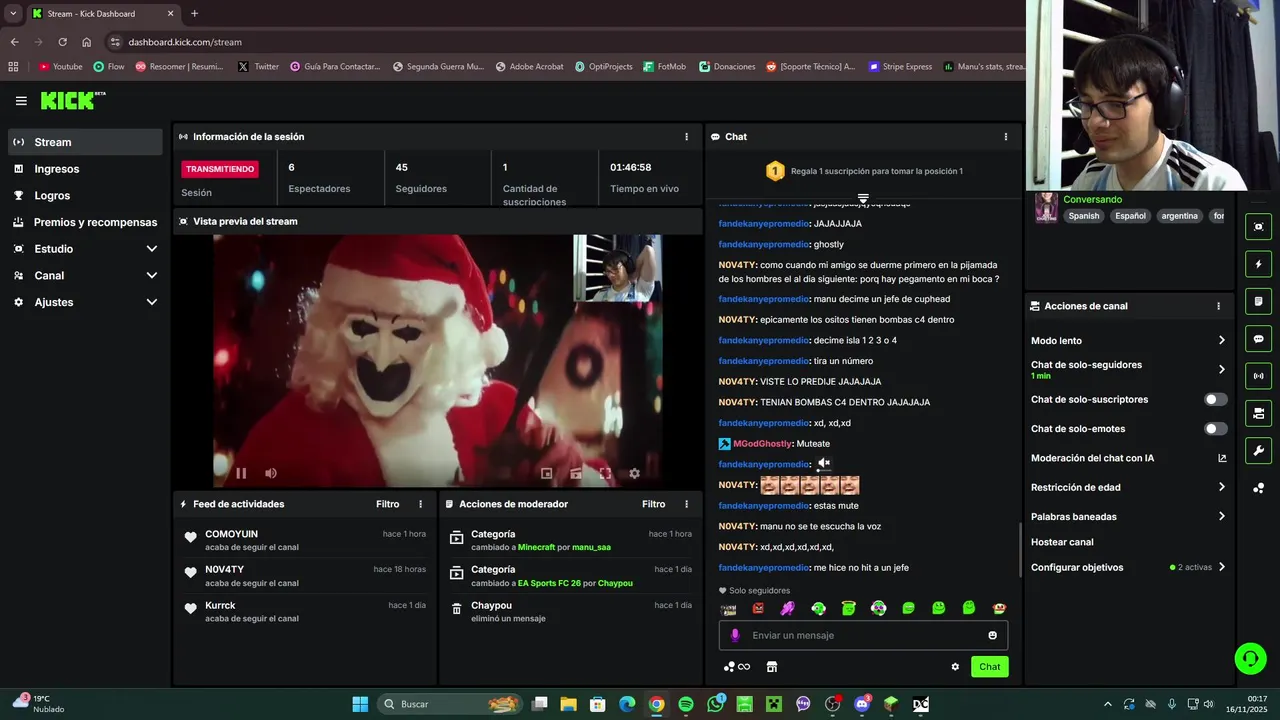This screenshot has height=720, width=1280.
Task: Open Premios y recompensas page
Action: coord(85,222)
